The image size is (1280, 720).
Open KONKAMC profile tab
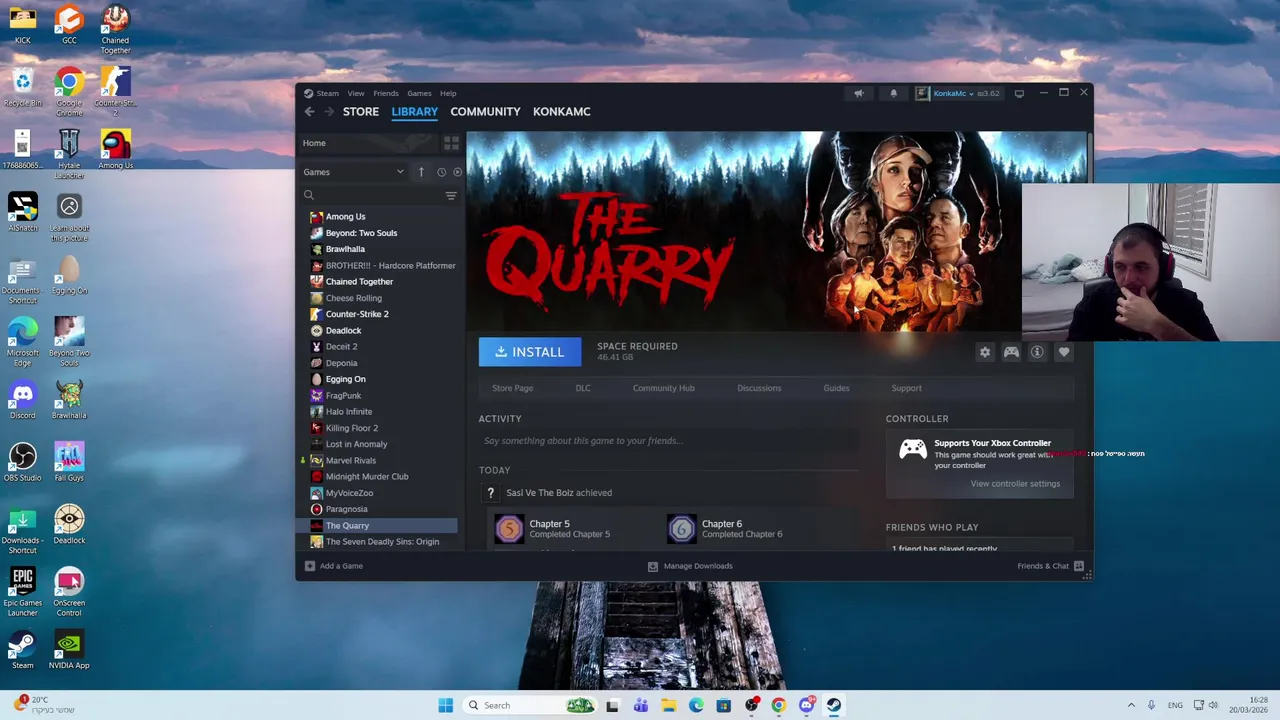point(561,112)
